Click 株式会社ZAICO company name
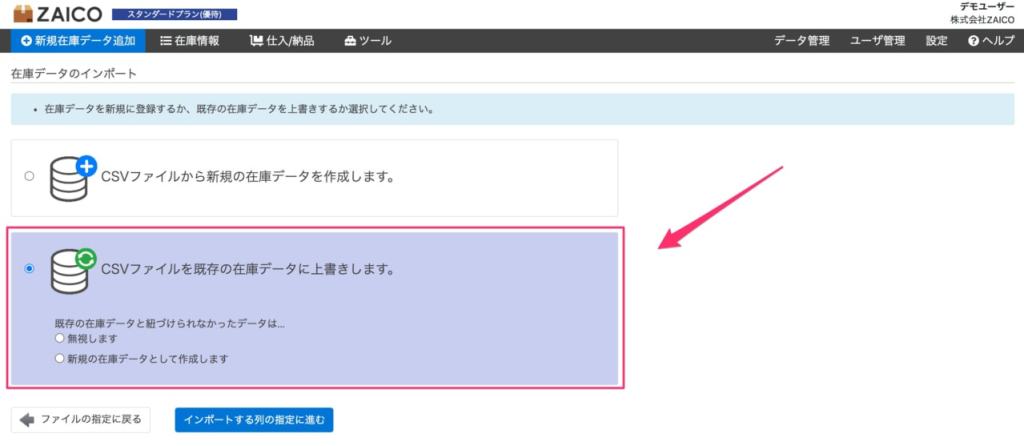Viewport: 1024px width, 446px height. tap(982, 20)
